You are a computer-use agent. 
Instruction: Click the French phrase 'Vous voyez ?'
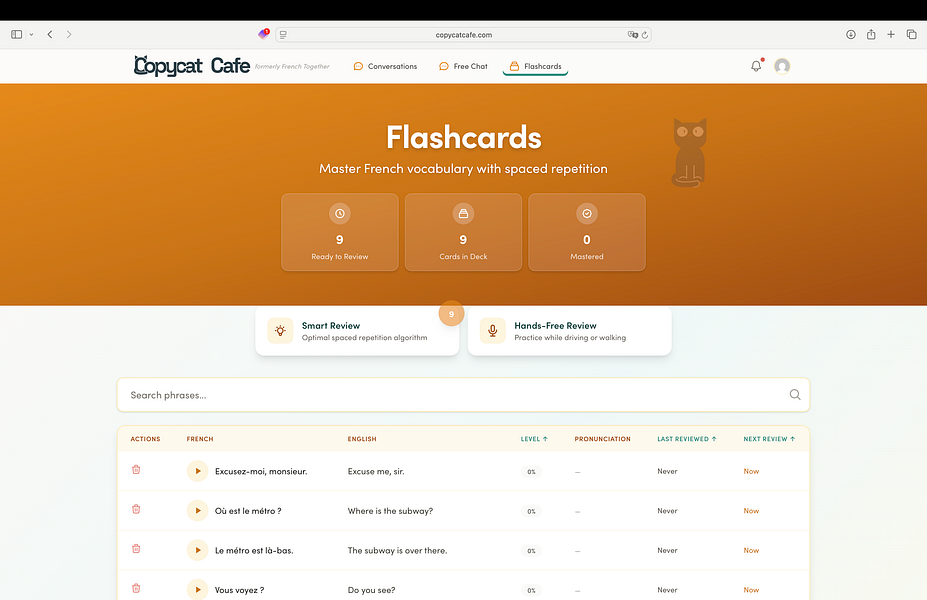(x=239, y=591)
